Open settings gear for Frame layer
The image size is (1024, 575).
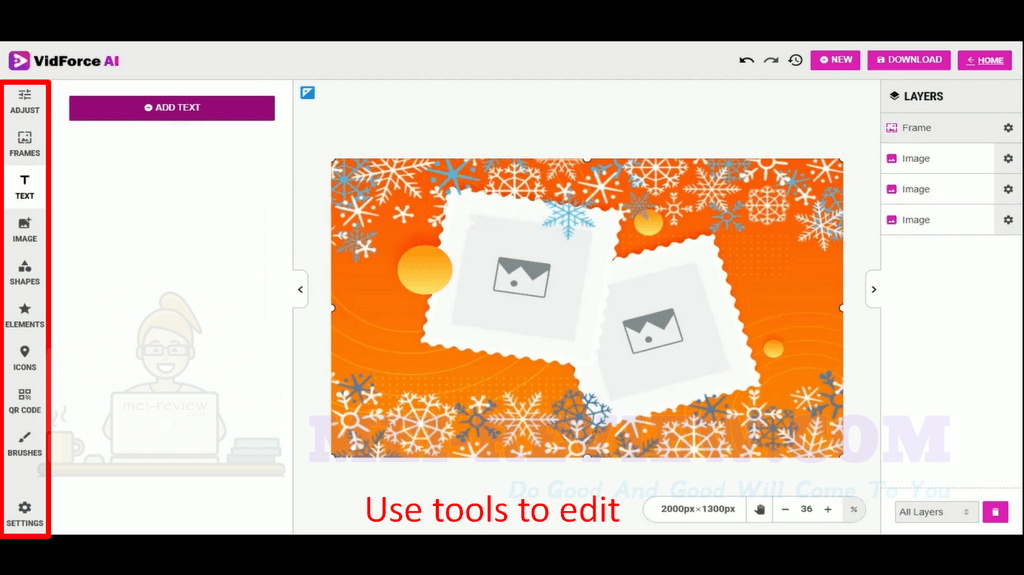pyautogui.click(x=1008, y=128)
